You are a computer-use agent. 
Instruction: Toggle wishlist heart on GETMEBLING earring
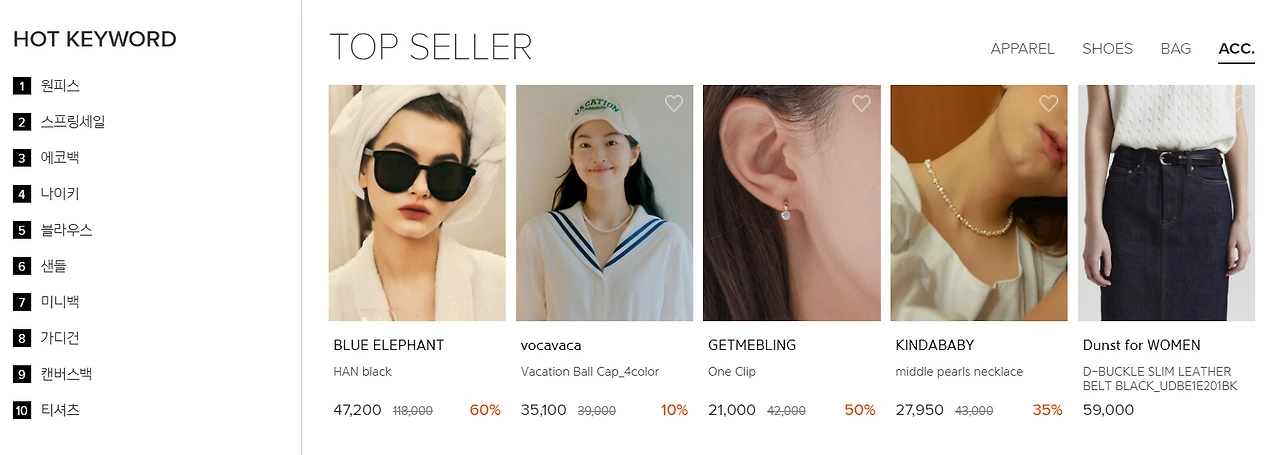[x=861, y=103]
